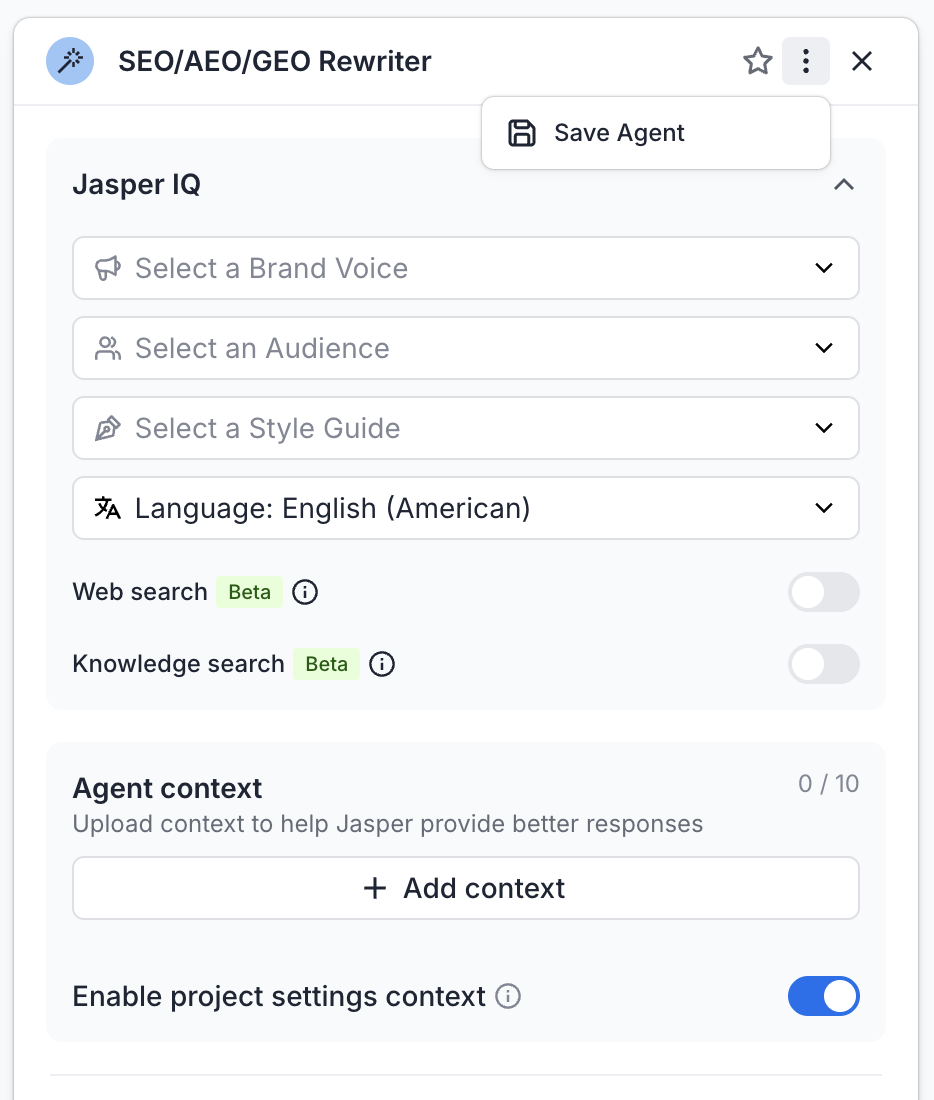This screenshot has width=934, height=1100.
Task: Click the translate Language icon
Action: [107, 508]
